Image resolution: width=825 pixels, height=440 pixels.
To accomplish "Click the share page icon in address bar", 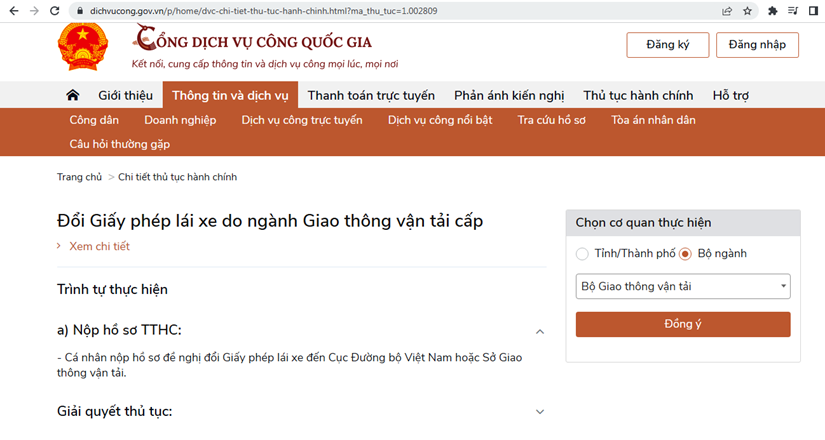I will [727, 11].
